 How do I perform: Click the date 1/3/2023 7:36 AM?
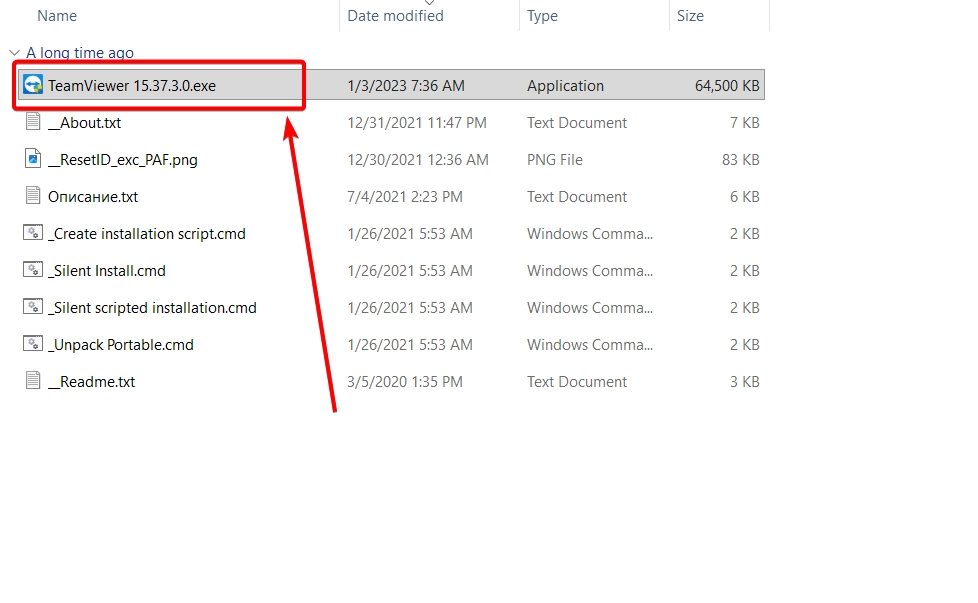(406, 85)
